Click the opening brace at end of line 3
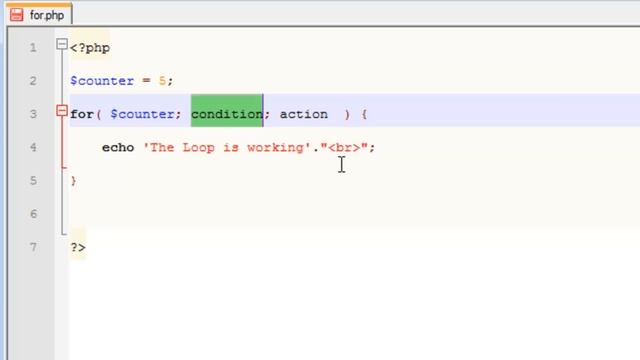The image size is (640, 360). point(364,114)
